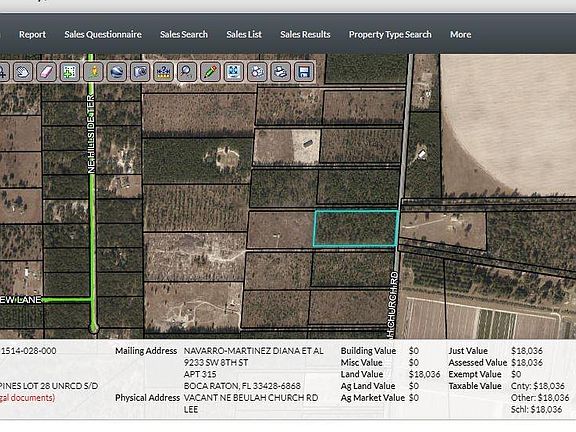Select the pan hand tool

click(x=23, y=71)
